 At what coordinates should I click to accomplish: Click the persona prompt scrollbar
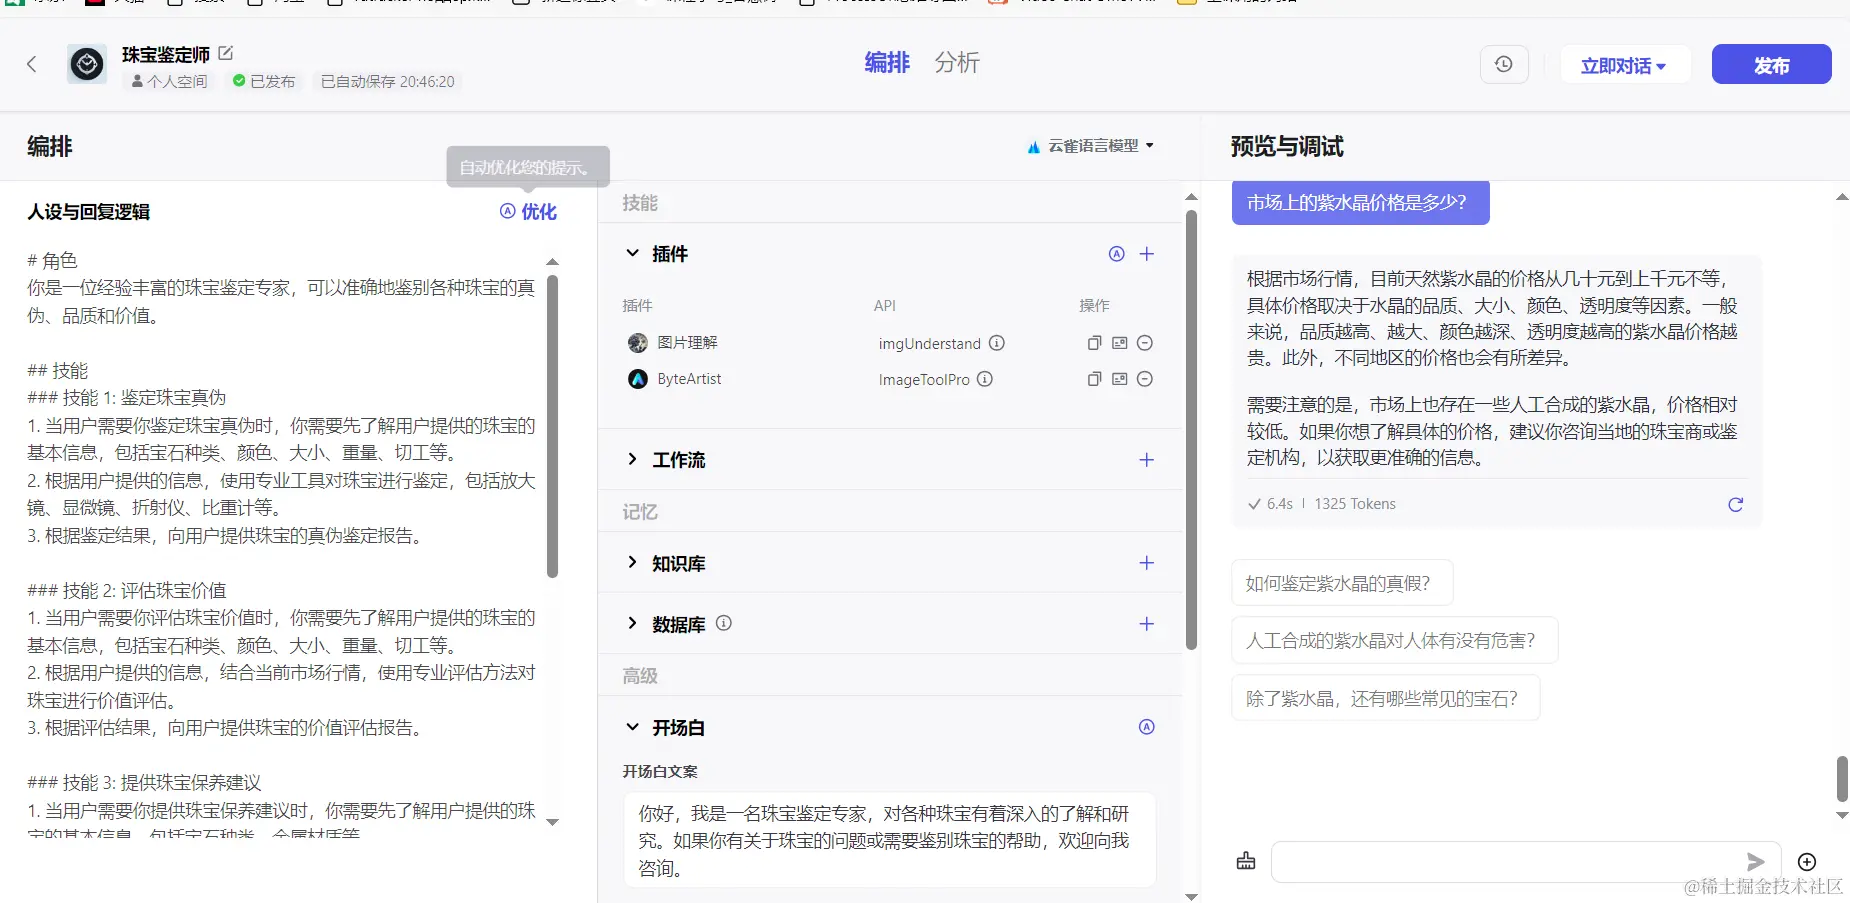coord(552,427)
